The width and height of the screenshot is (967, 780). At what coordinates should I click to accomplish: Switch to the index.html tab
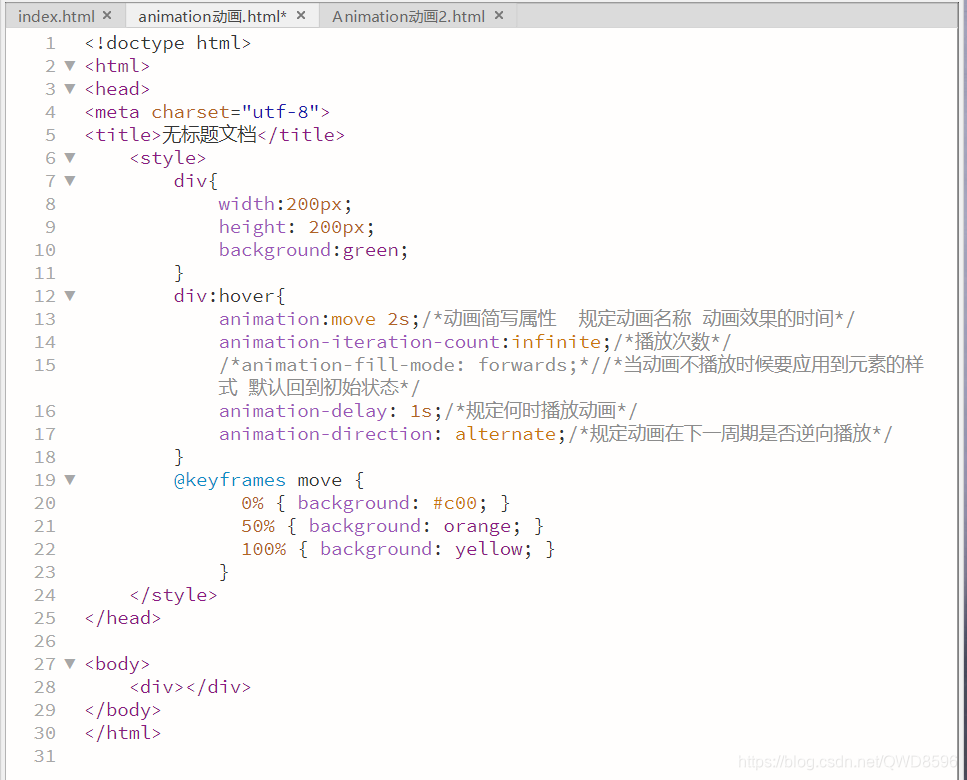pyautogui.click(x=56, y=16)
